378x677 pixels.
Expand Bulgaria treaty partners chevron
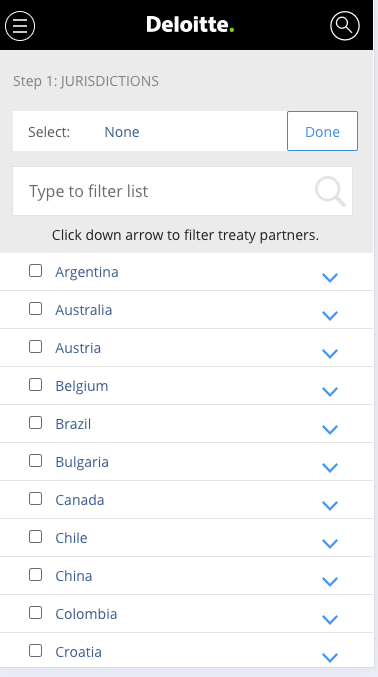point(330,468)
